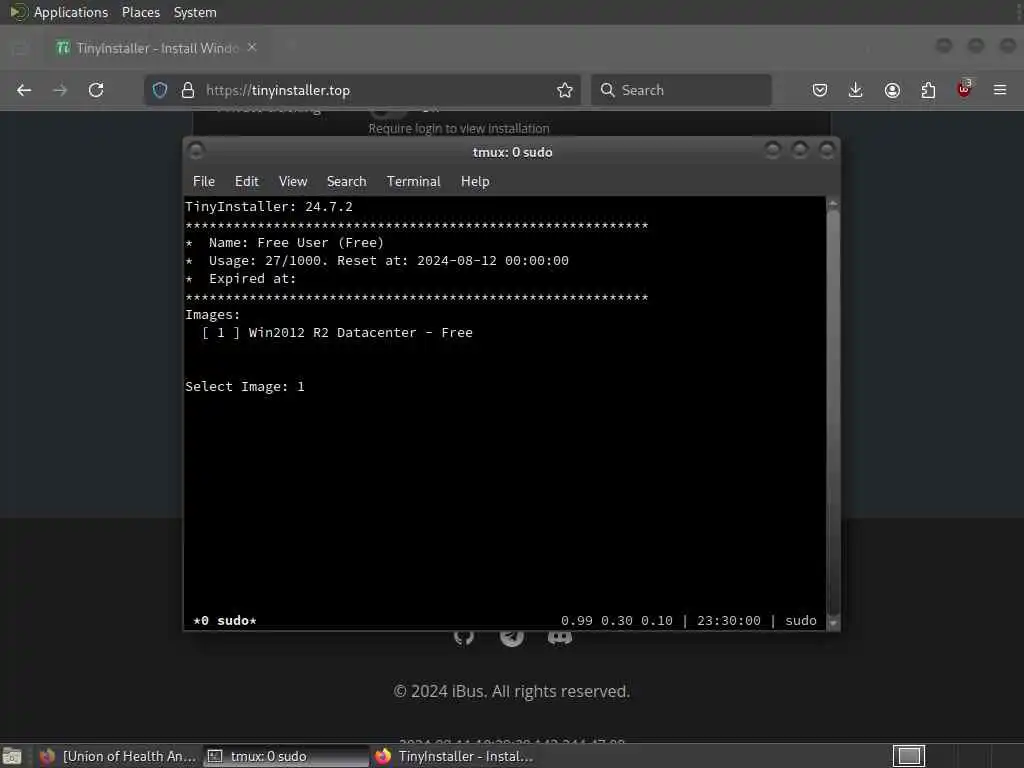Go back with the Firefox back arrow

[24, 90]
